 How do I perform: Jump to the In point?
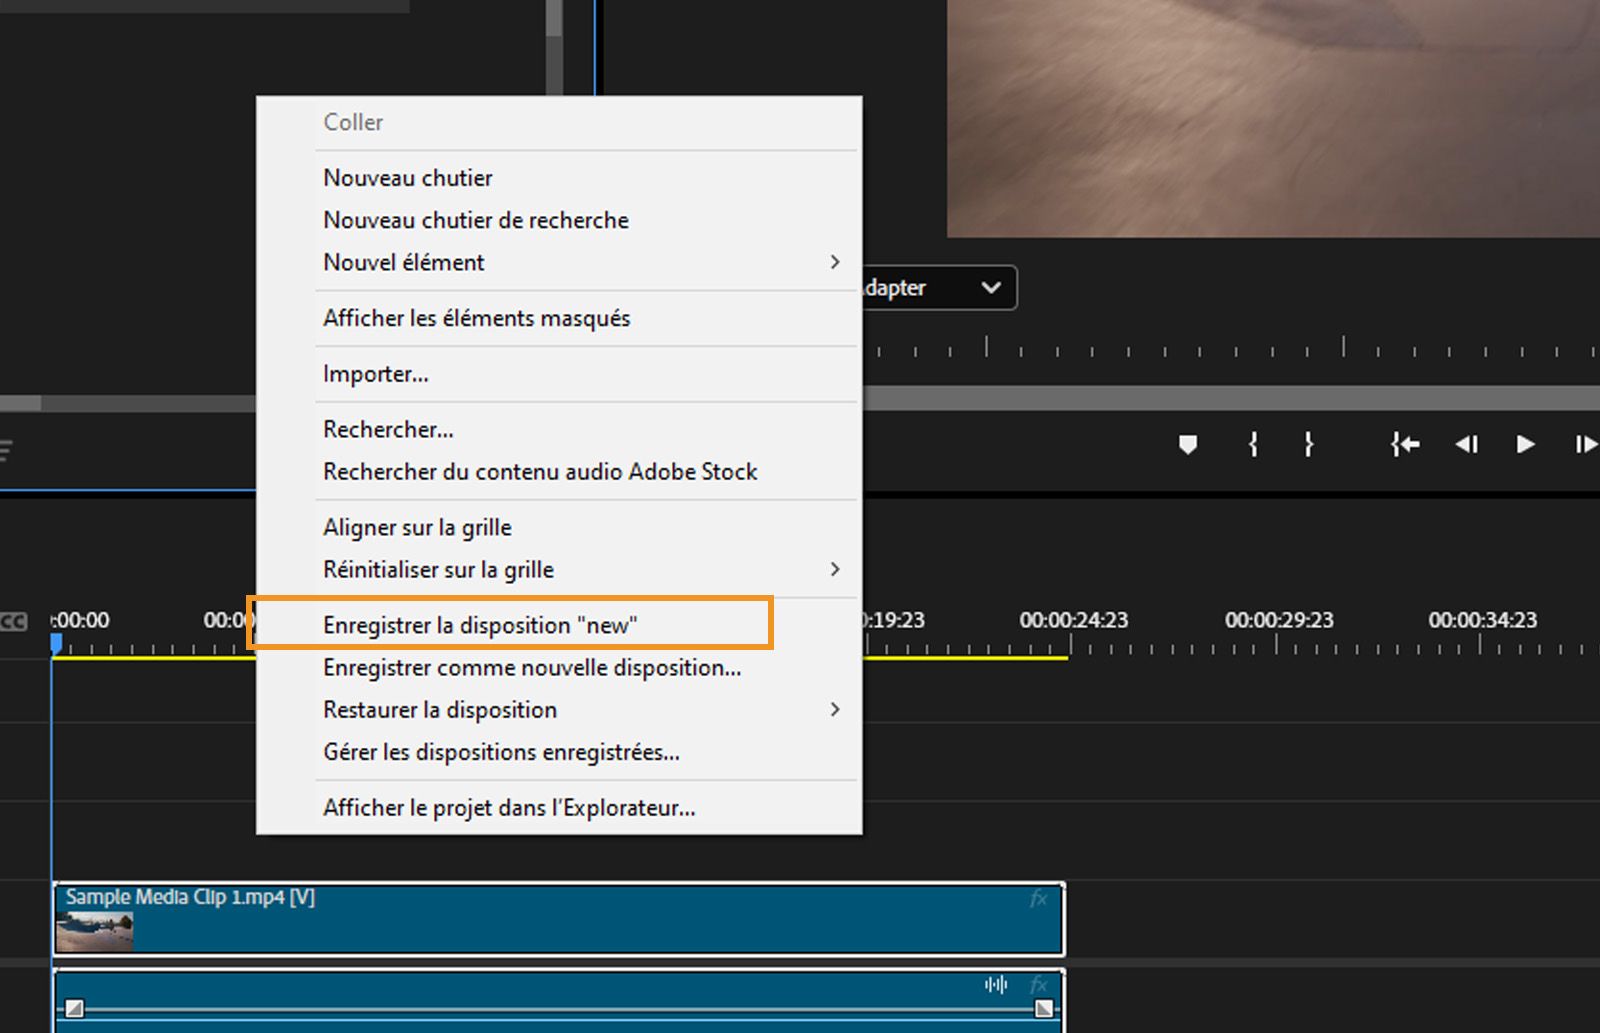(1405, 444)
